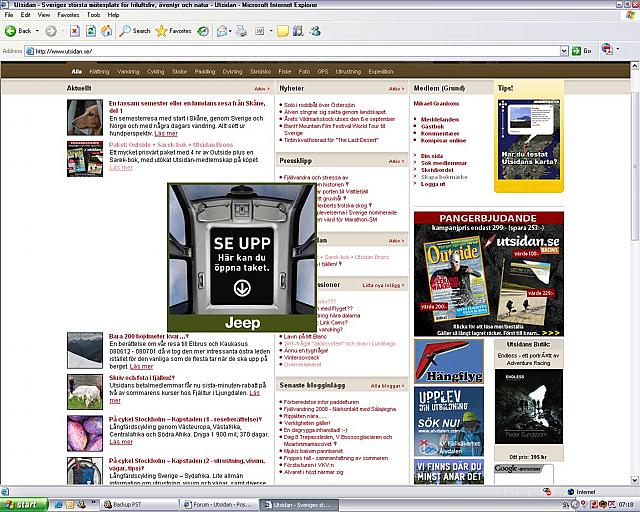Click the system tray clock showing 07:18
Screen dimensions: 640x512
tap(626, 505)
